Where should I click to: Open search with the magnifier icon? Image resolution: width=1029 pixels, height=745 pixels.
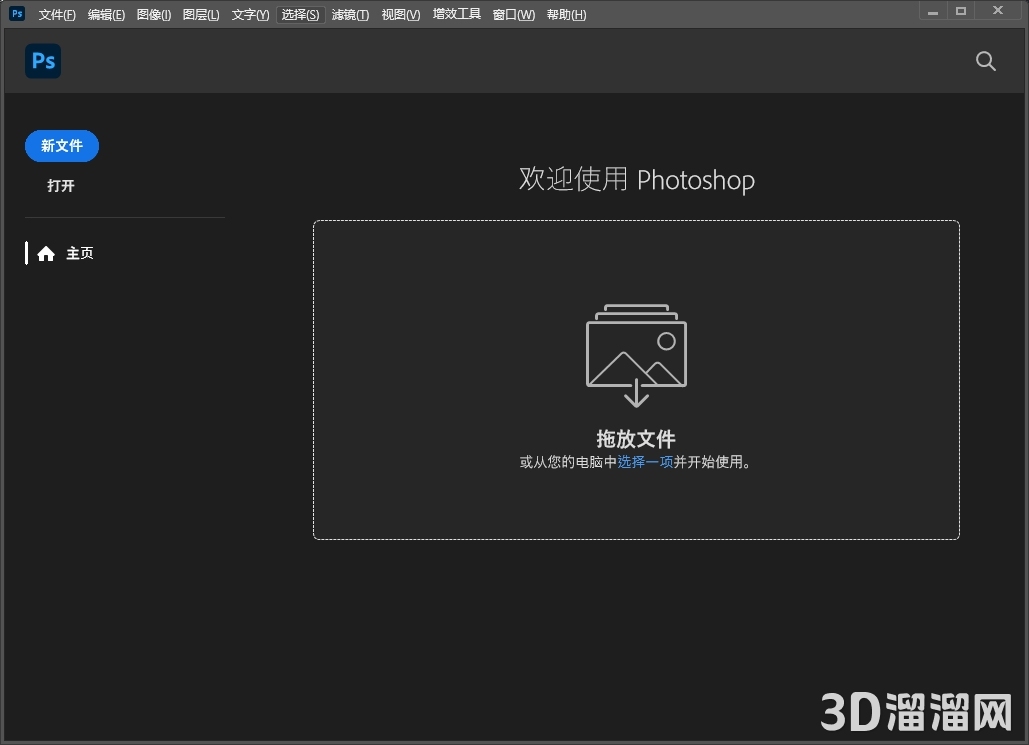985,61
